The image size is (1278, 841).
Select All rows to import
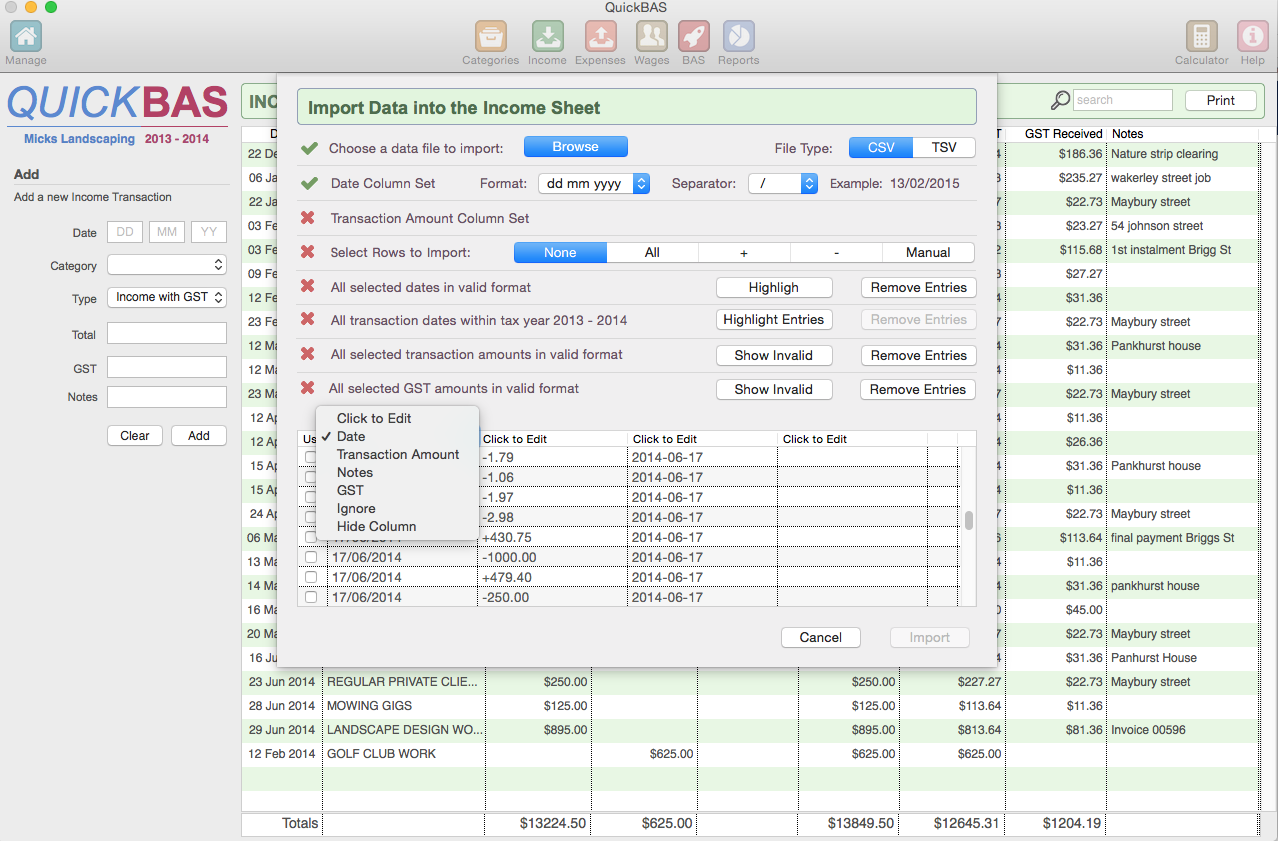652,252
